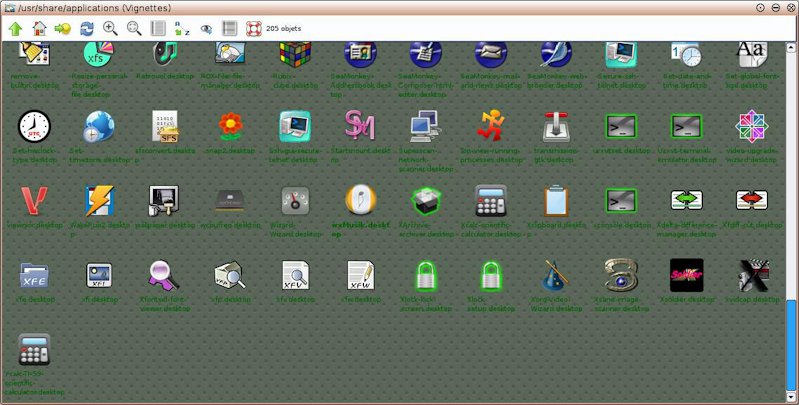Select the xfp.desktop package search icon

(x=230, y=275)
